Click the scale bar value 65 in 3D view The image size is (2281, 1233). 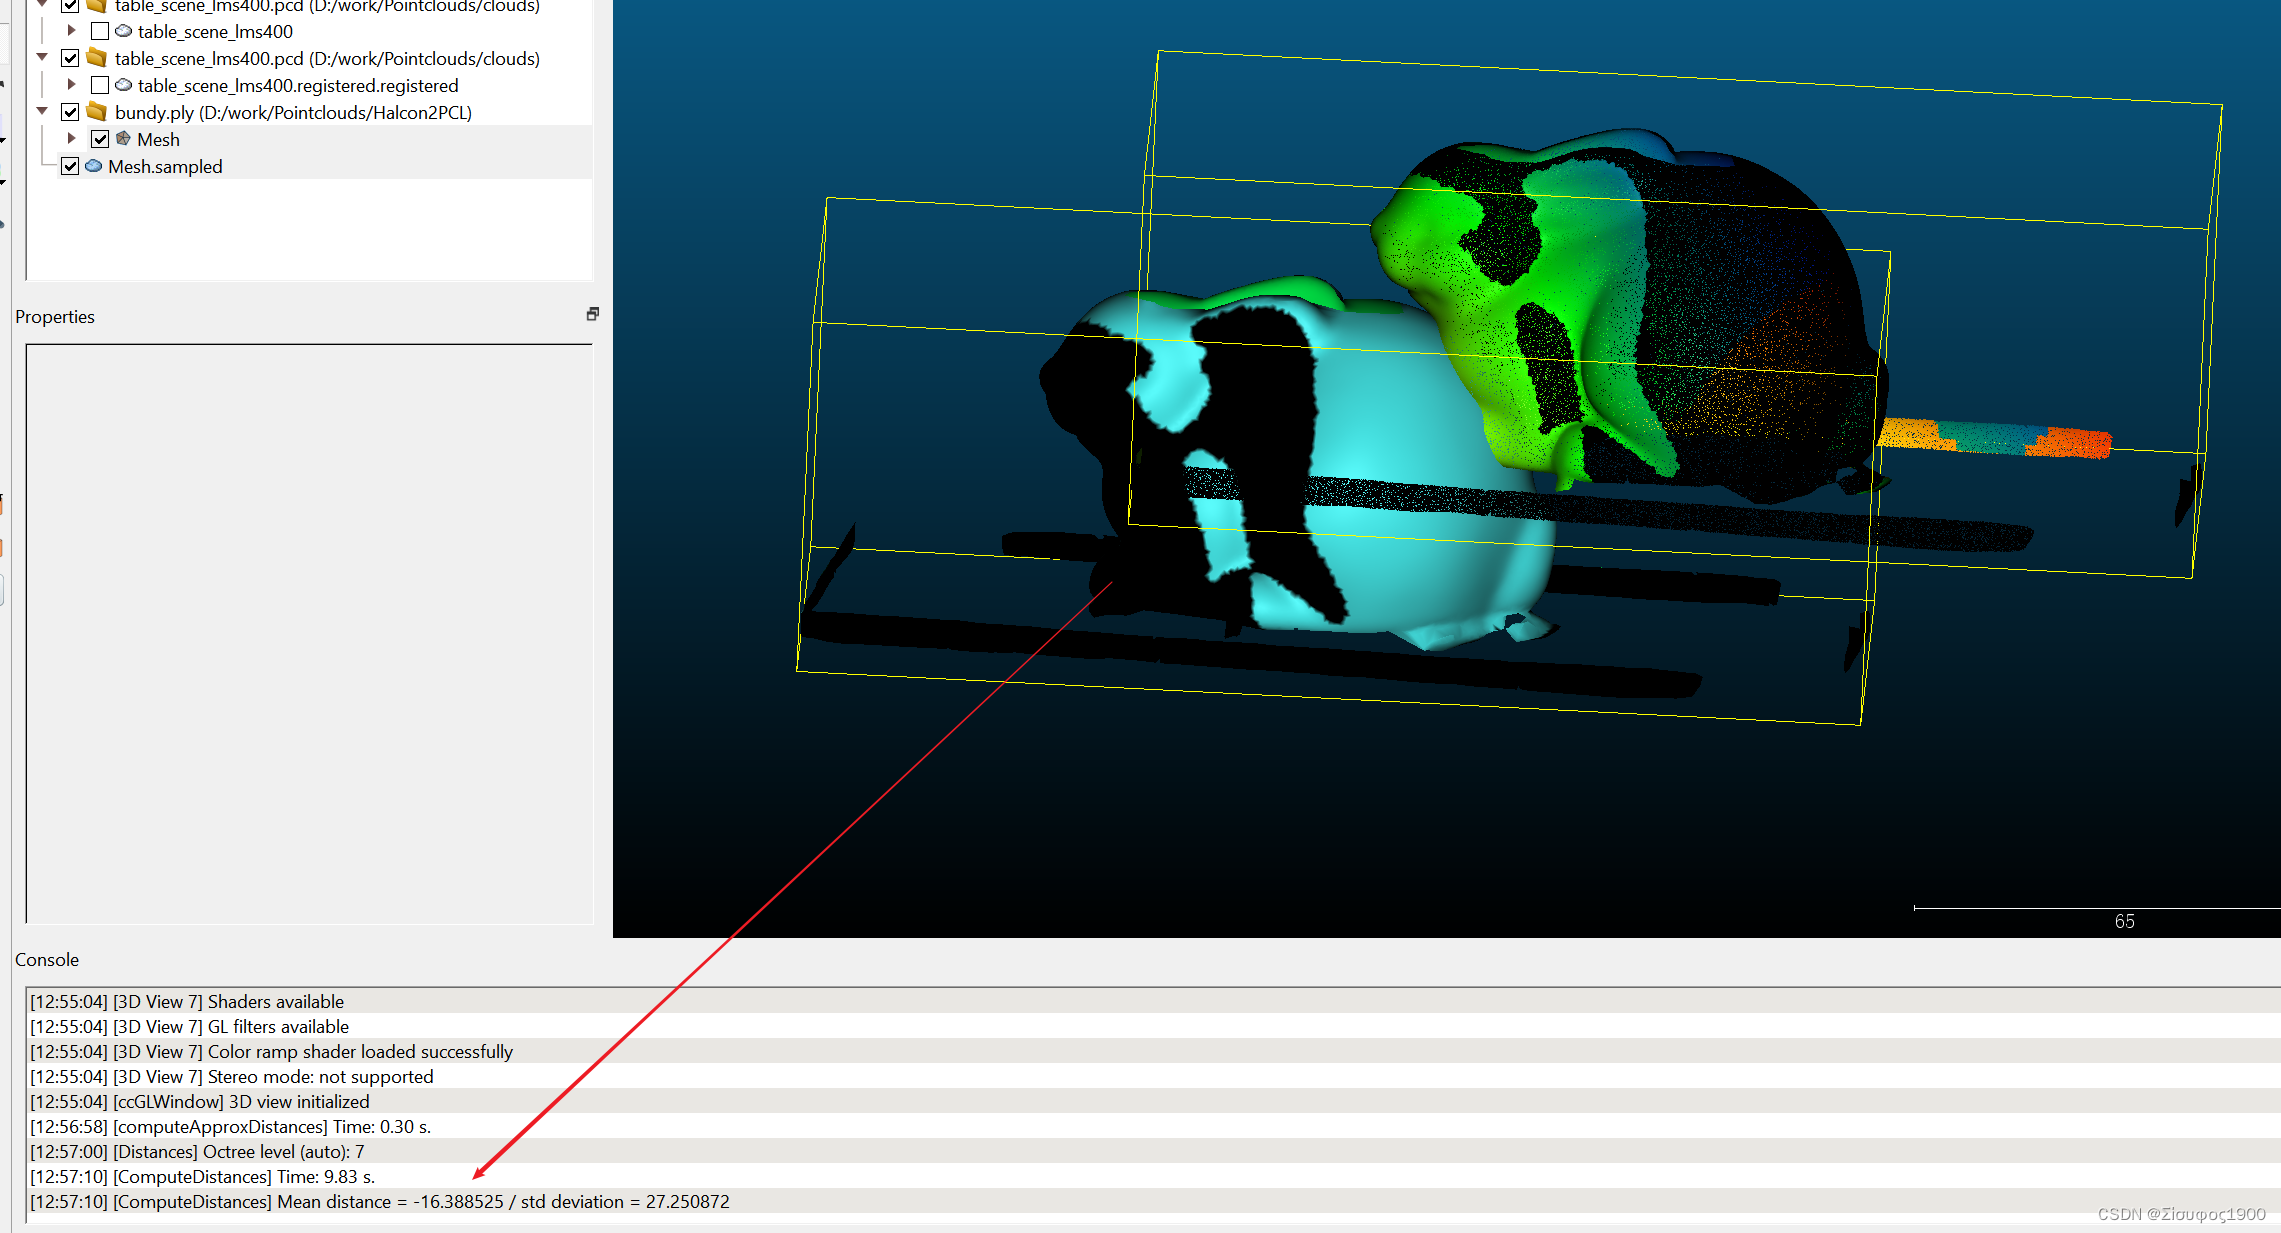(x=2124, y=921)
